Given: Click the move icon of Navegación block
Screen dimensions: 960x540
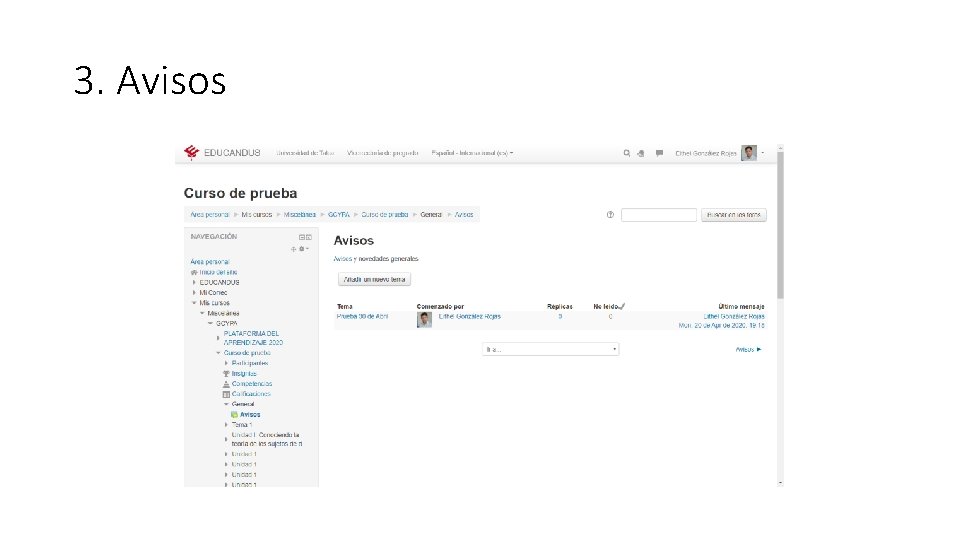Looking at the screenshot, I should [293, 249].
